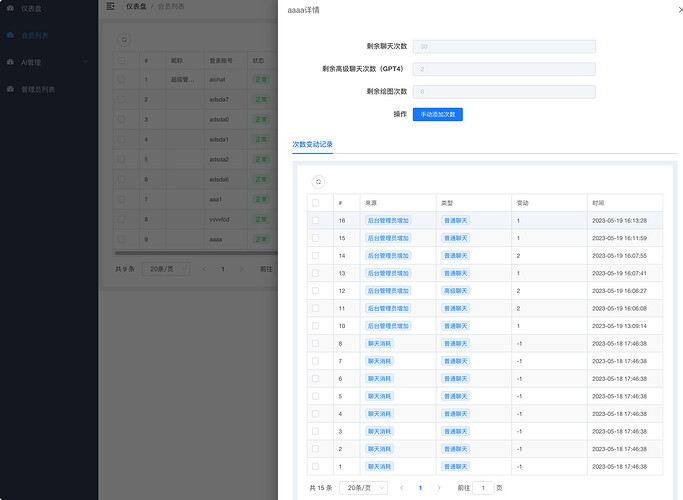
Task: Click the 类型 column header
Action: click(447, 203)
